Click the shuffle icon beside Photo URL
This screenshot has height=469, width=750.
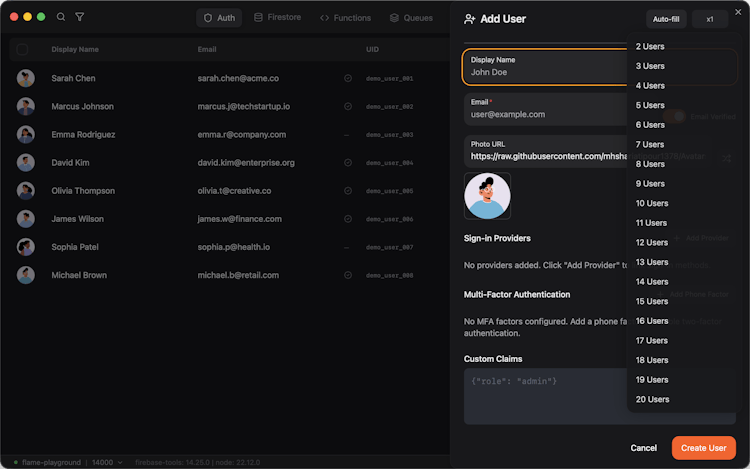pos(726,158)
